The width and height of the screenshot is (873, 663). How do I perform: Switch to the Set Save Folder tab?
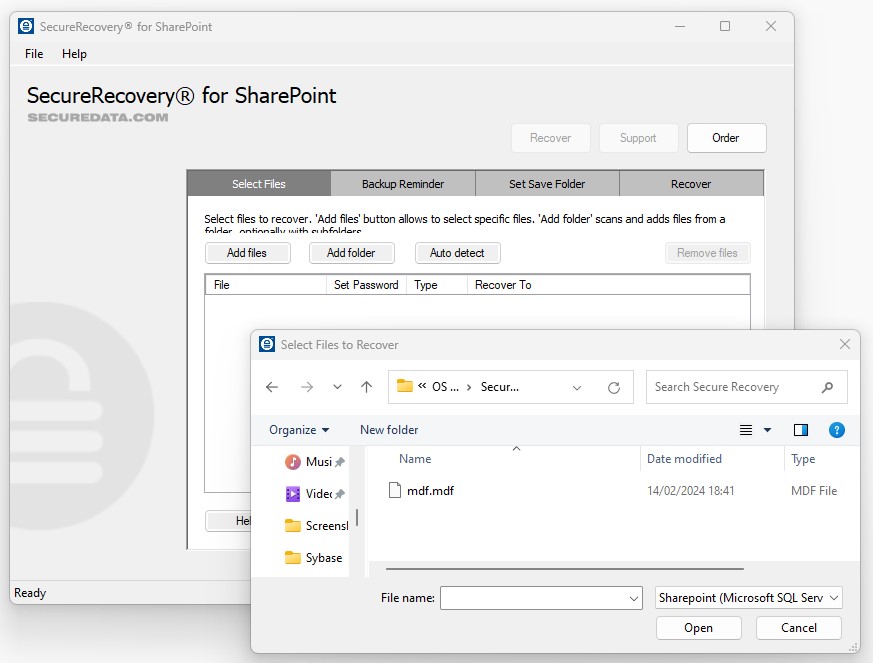pyautogui.click(x=547, y=184)
